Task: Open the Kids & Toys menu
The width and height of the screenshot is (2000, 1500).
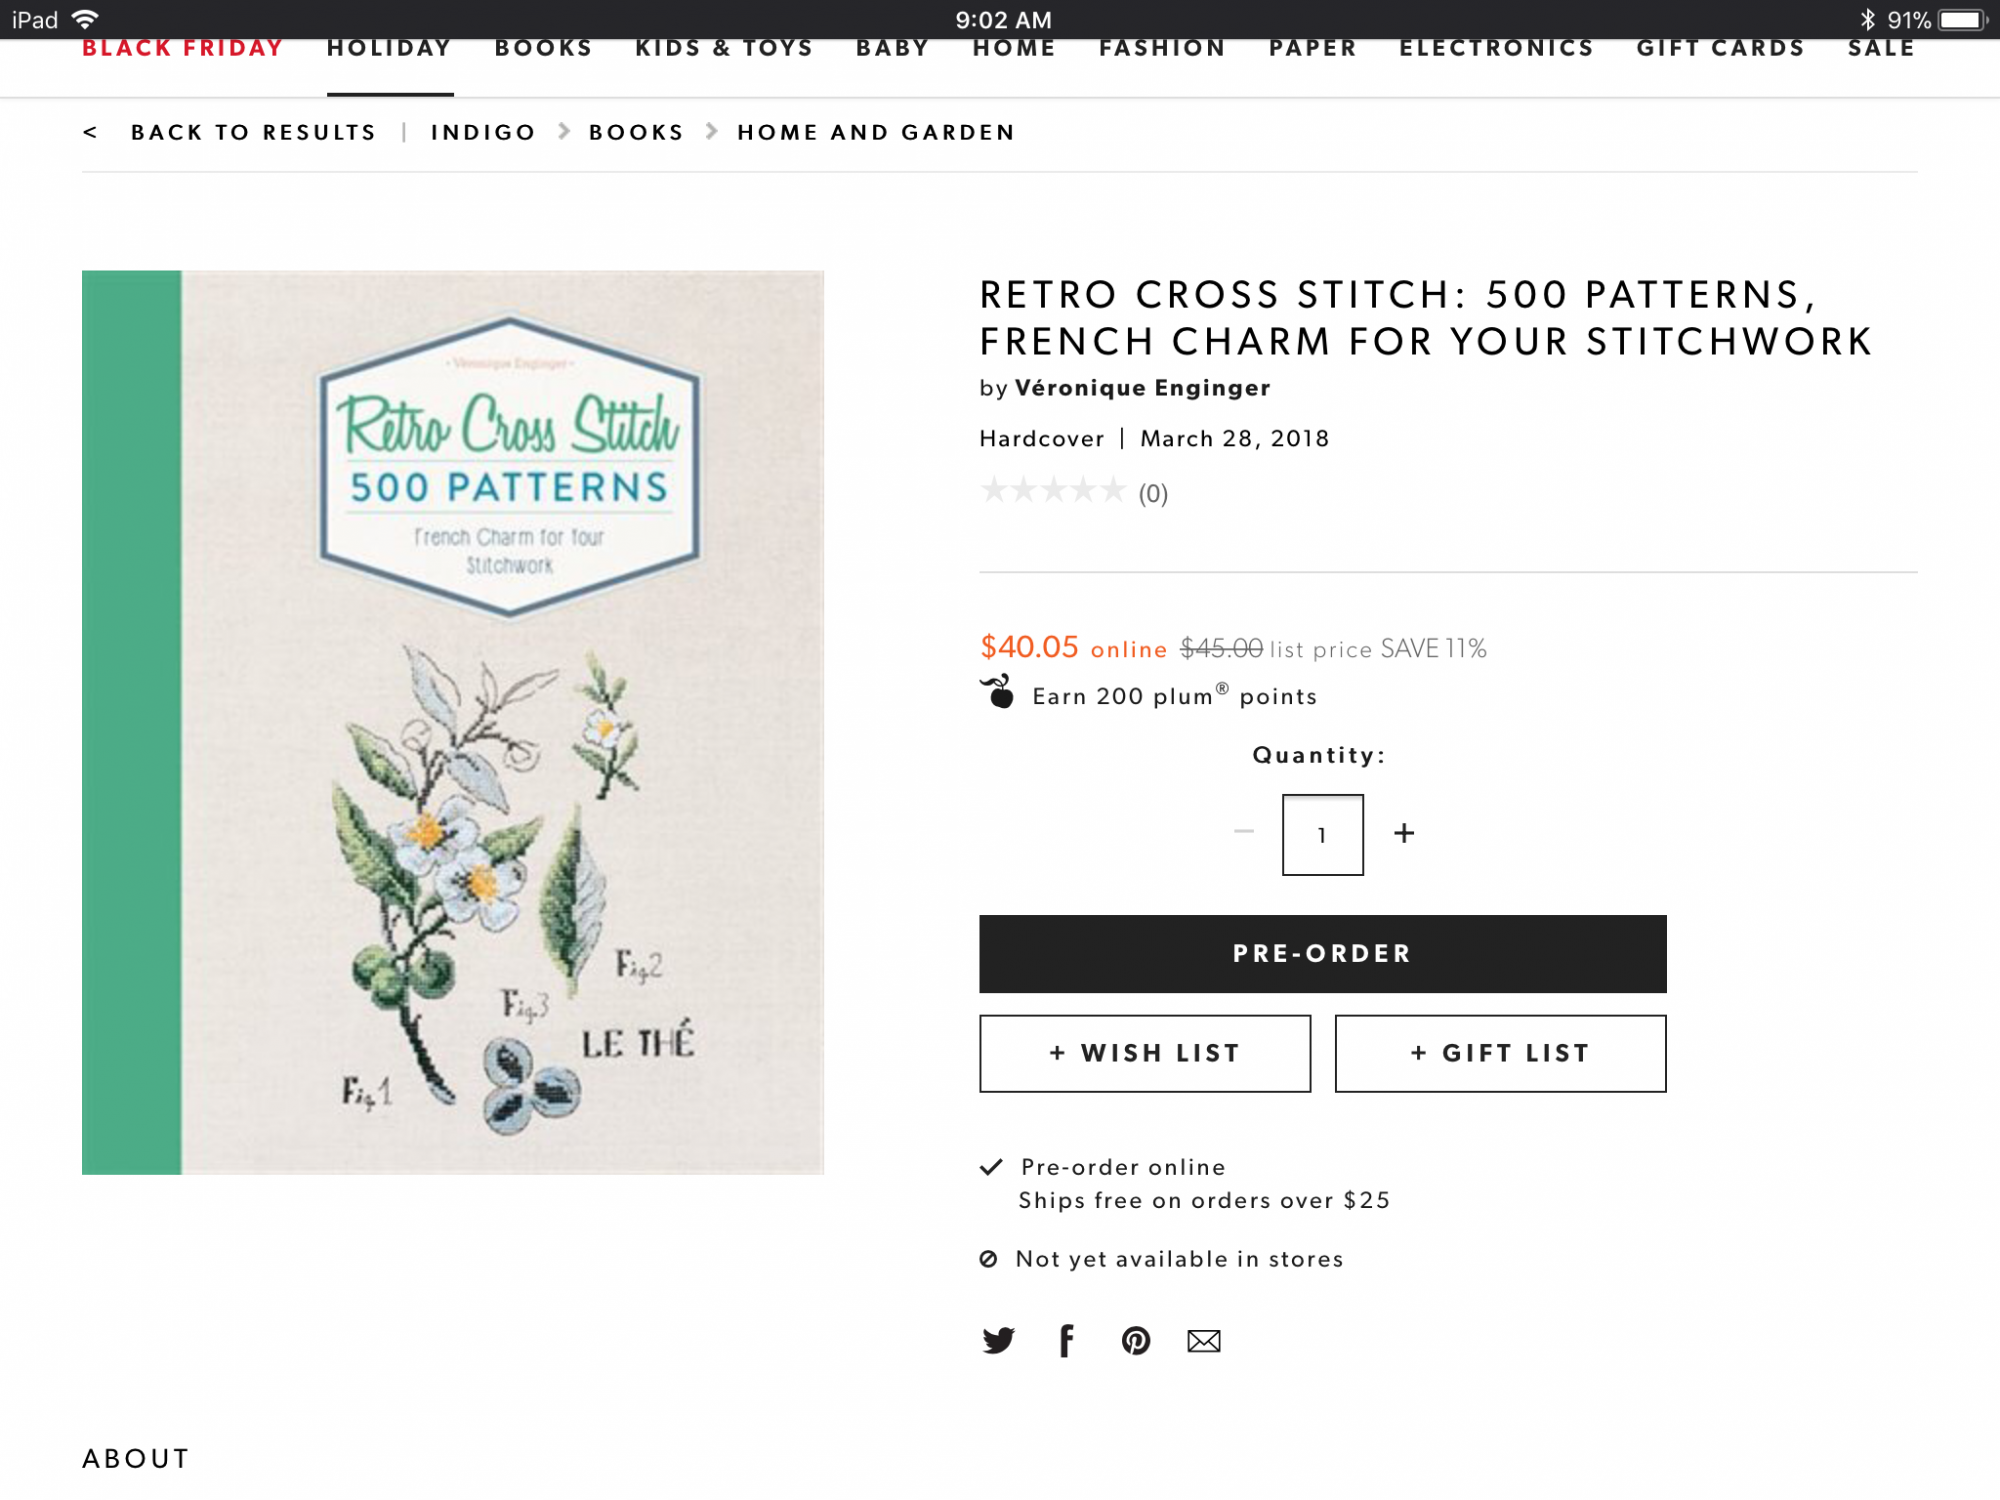Action: click(x=724, y=50)
